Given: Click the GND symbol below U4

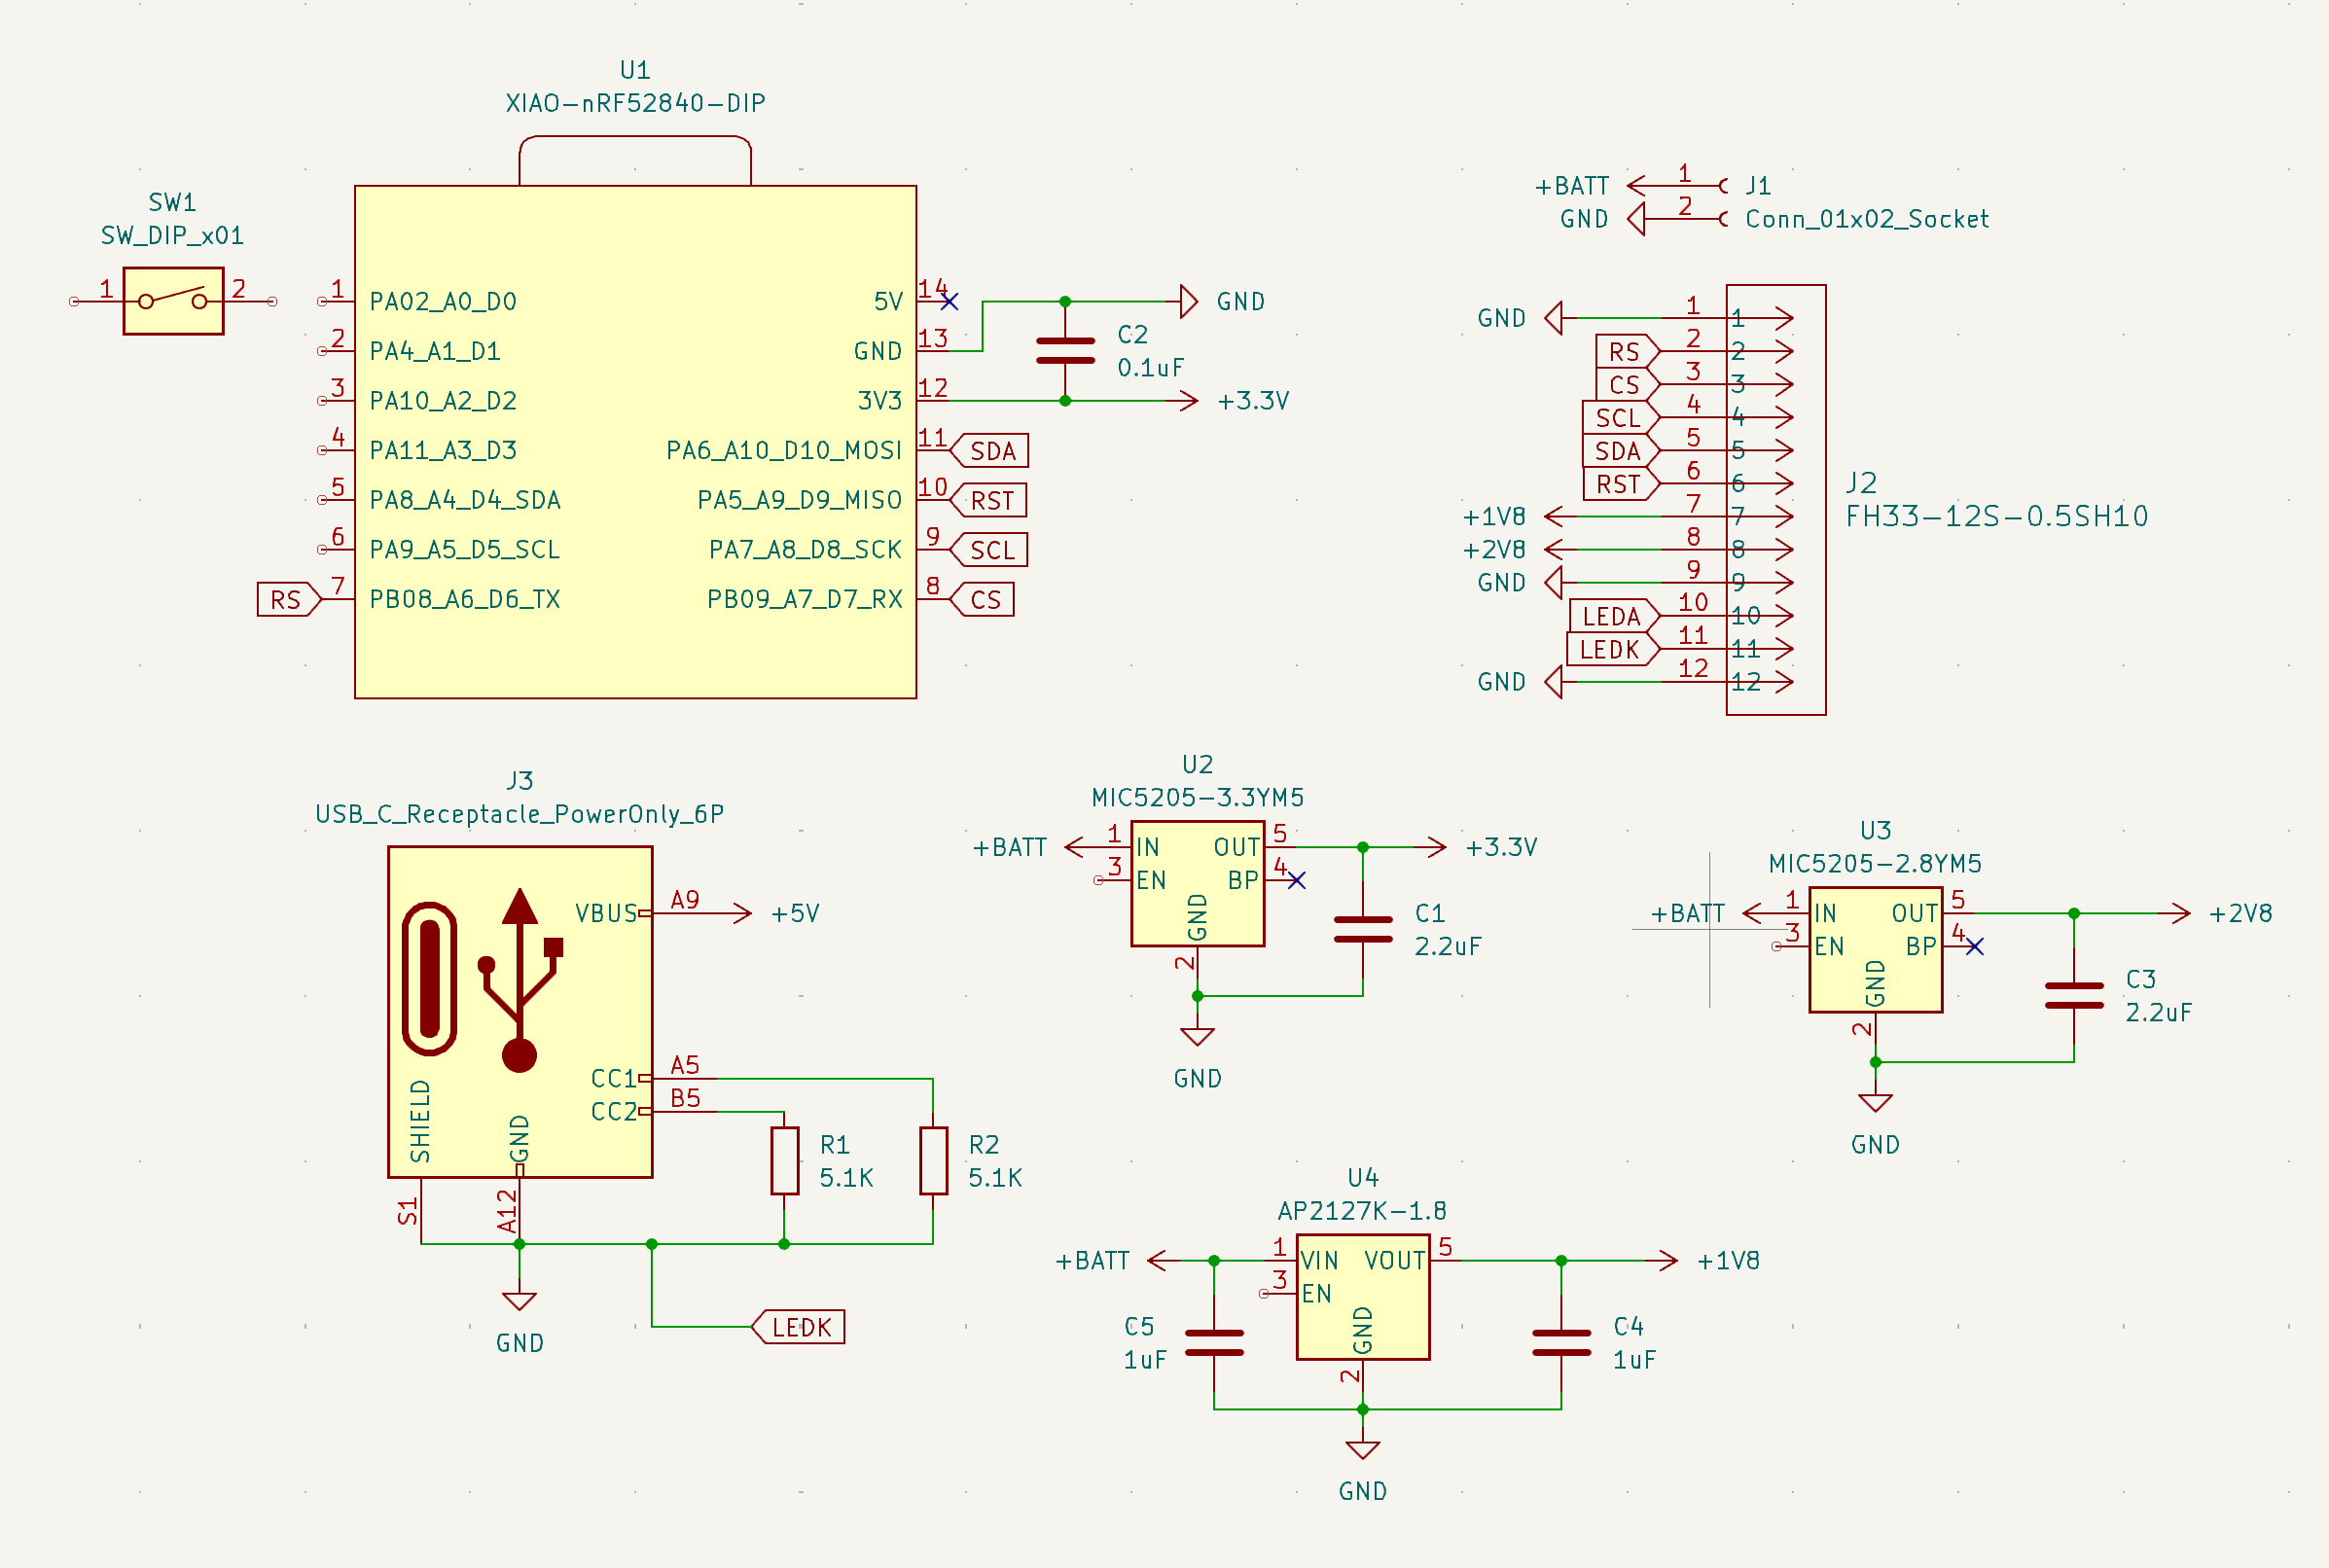Looking at the screenshot, I should [x=1362, y=1449].
